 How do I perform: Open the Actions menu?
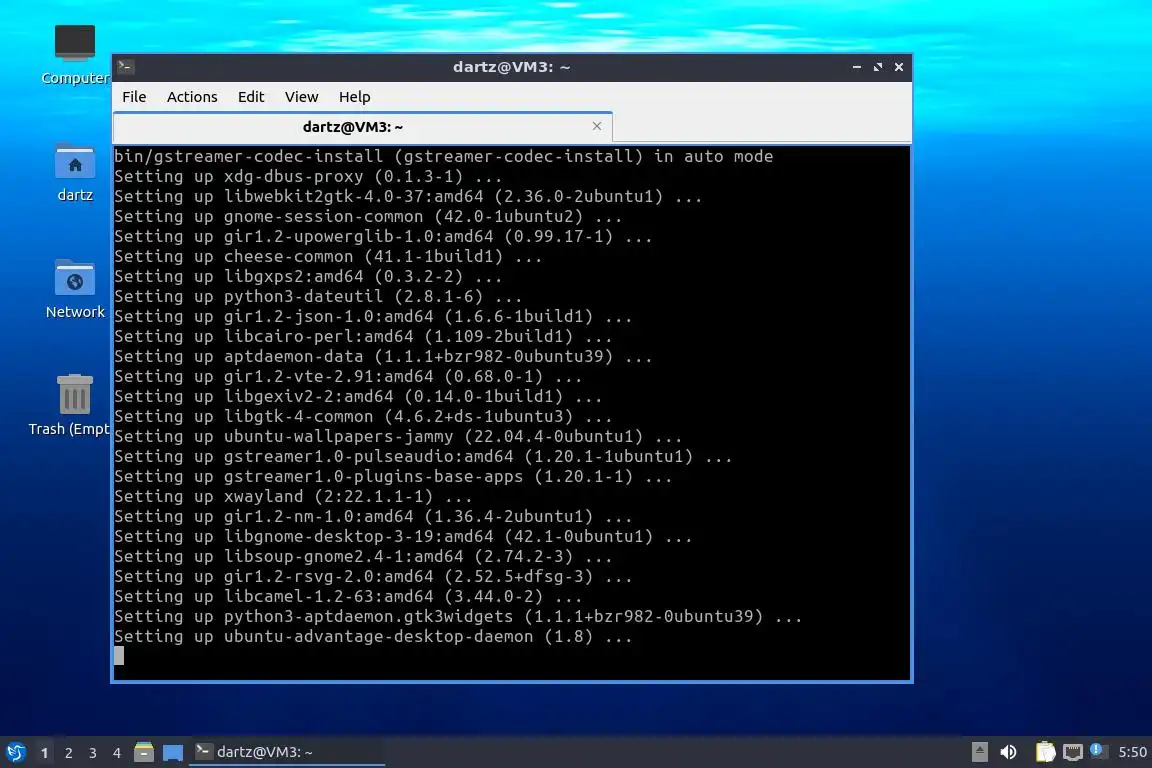pos(192,97)
